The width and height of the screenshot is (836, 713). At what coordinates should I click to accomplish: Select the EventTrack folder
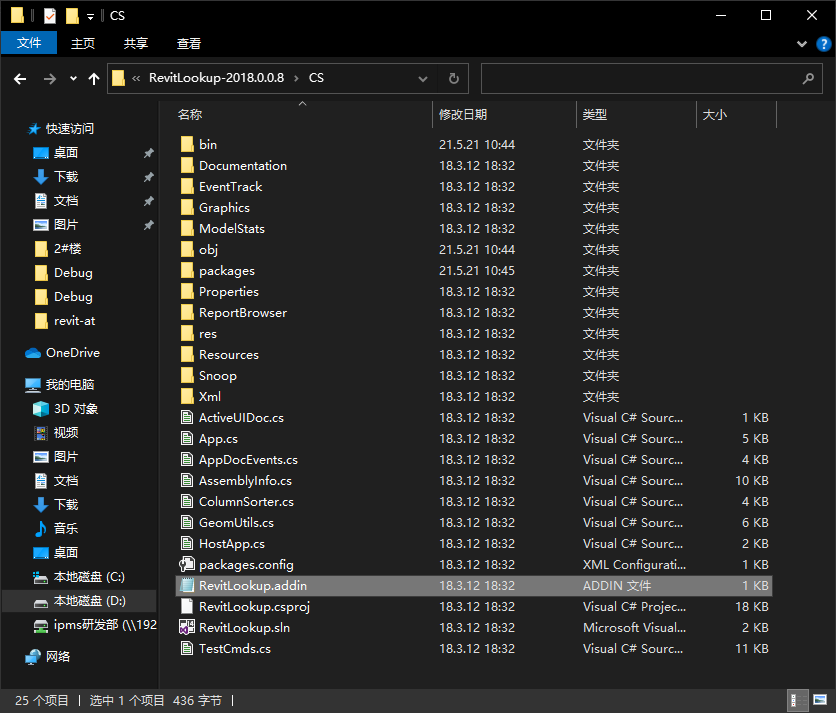(230, 187)
